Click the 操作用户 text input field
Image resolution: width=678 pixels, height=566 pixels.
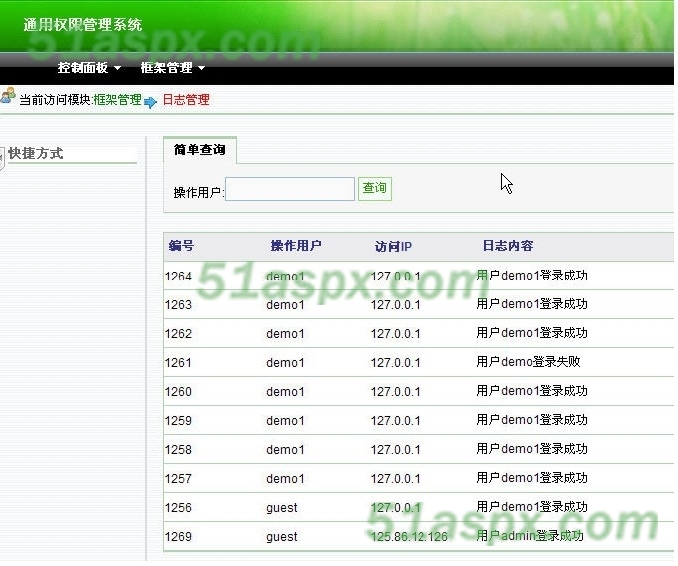coord(290,189)
